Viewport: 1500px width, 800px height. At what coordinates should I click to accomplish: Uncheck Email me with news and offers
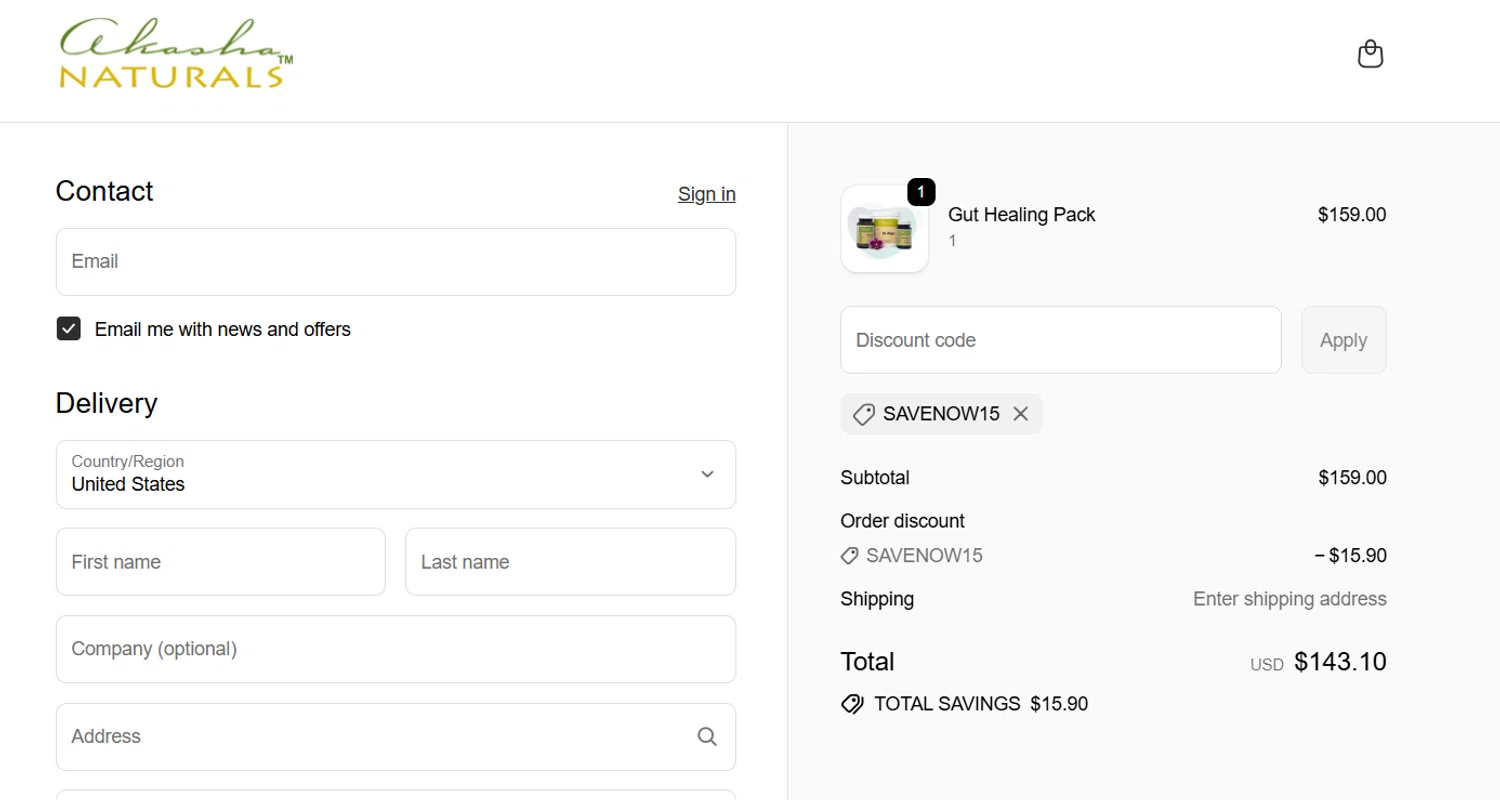click(68, 329)
